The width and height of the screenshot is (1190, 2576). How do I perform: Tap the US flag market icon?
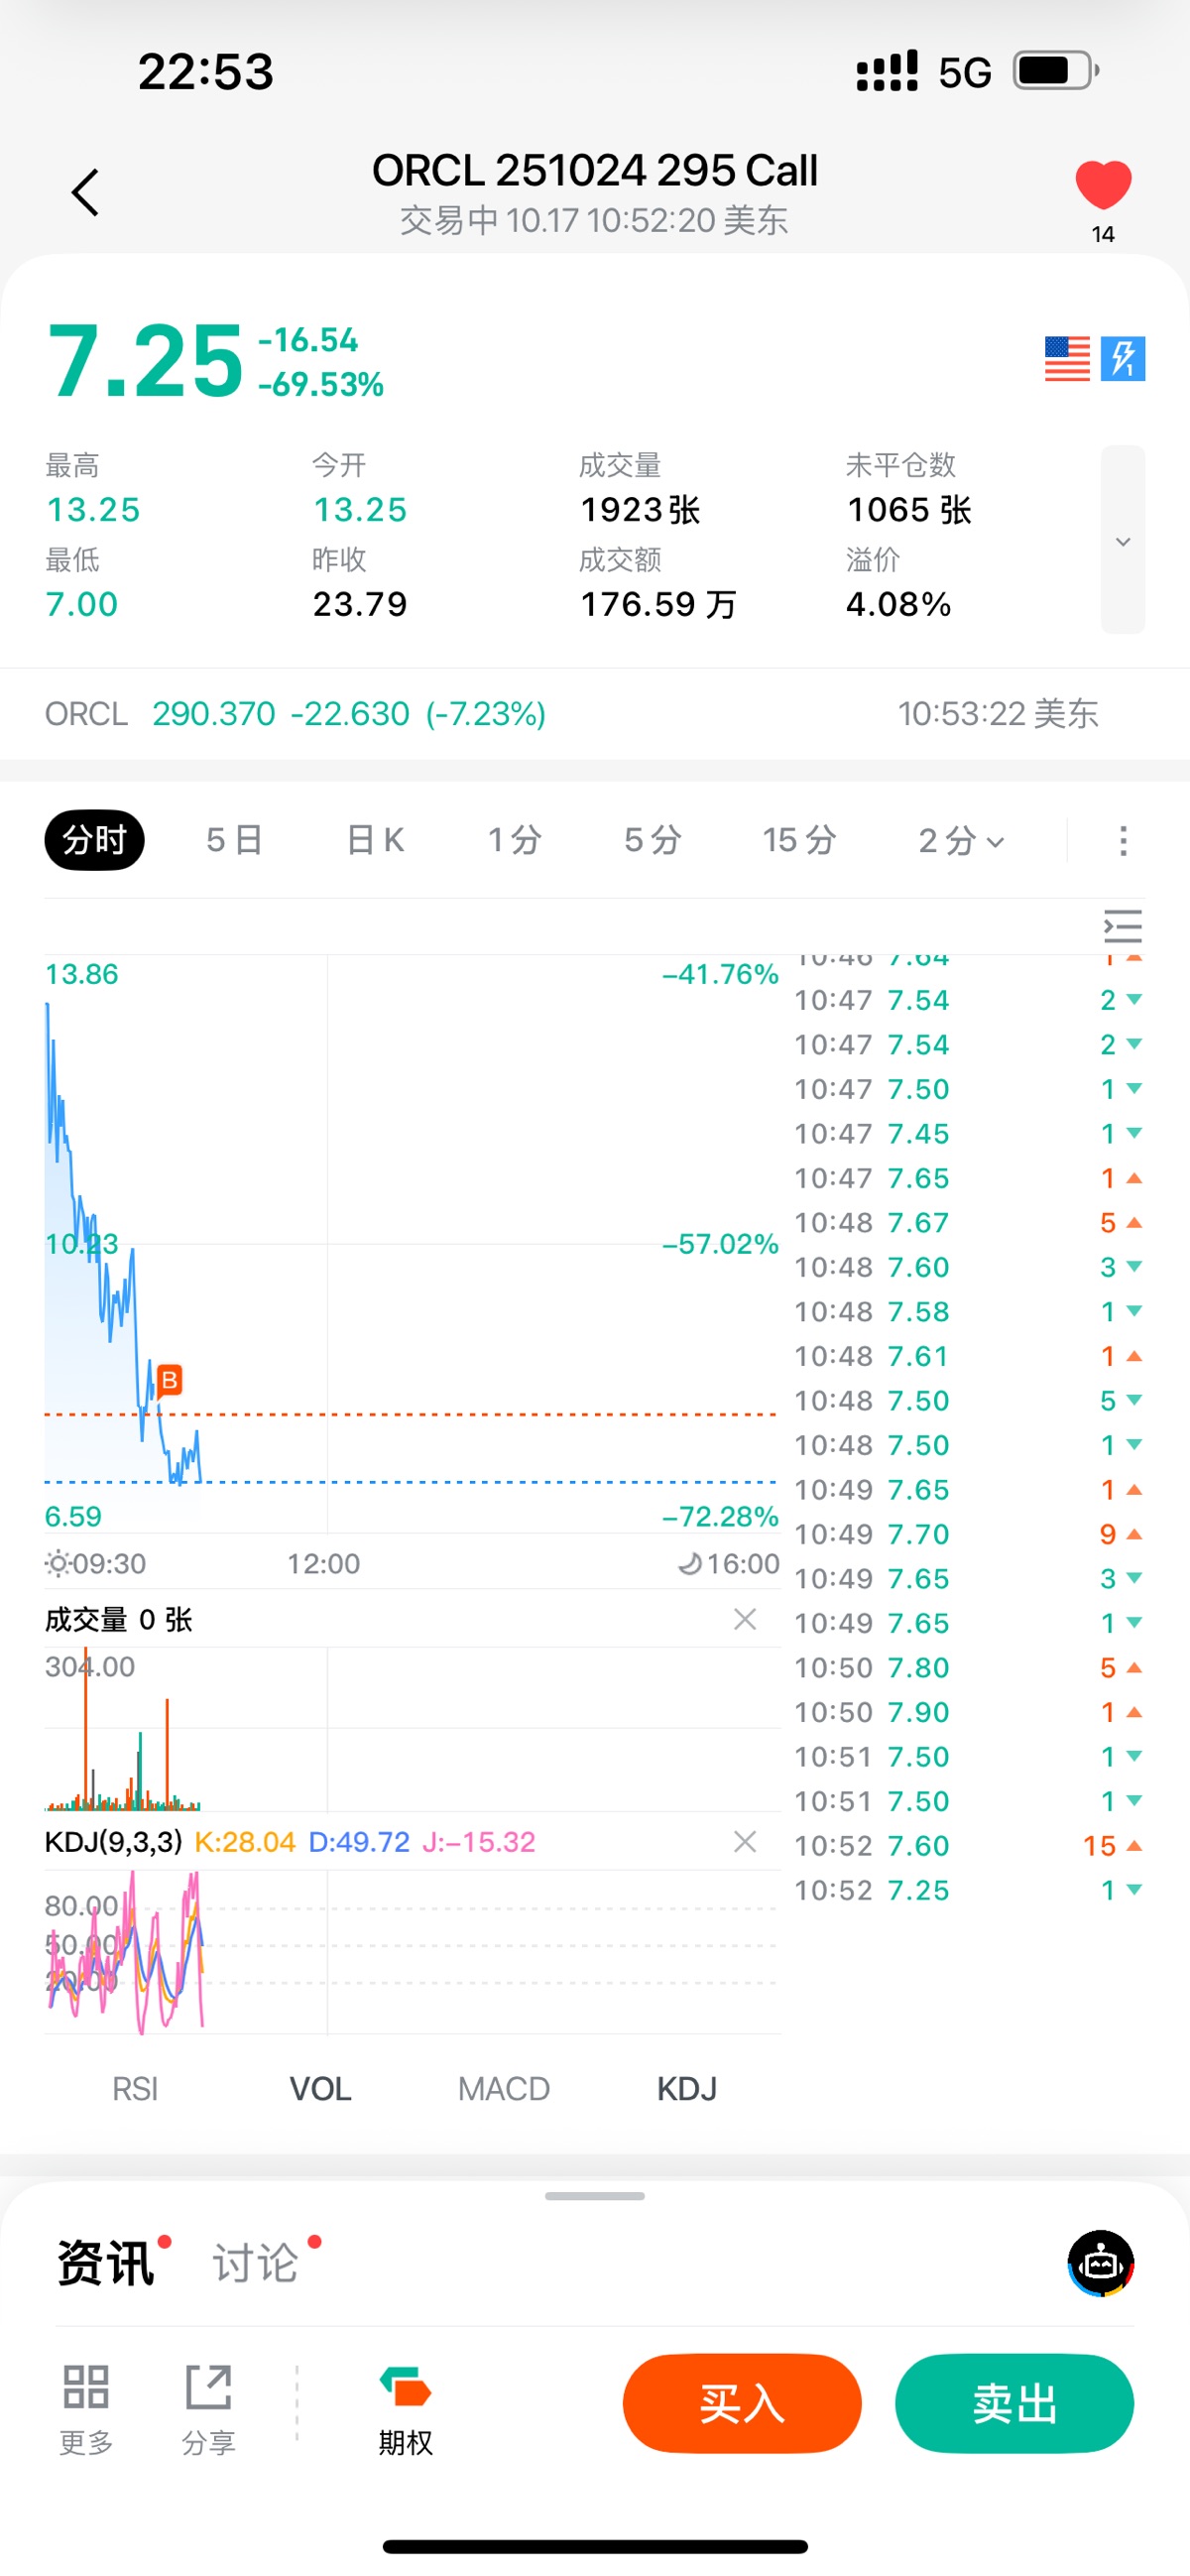pos(1066,359)
